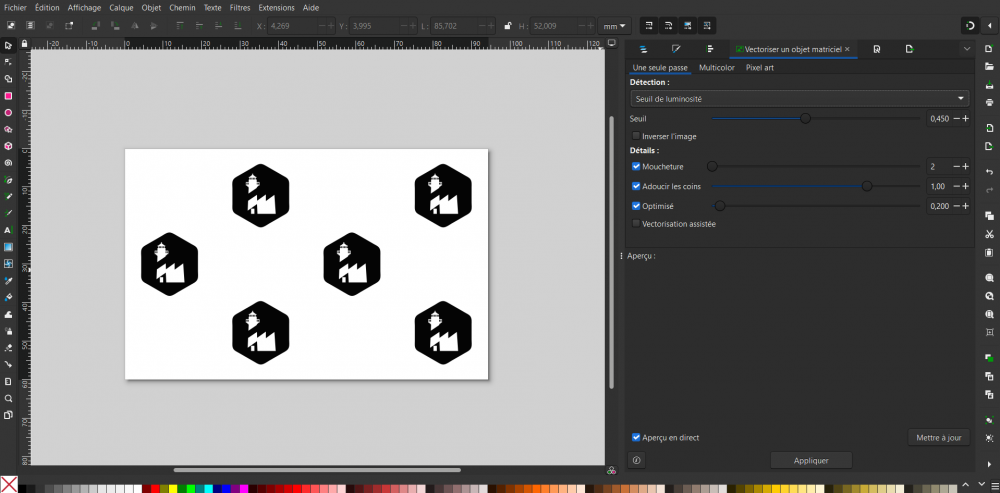Open the Align and Distribute dock tab

point(710,49)
